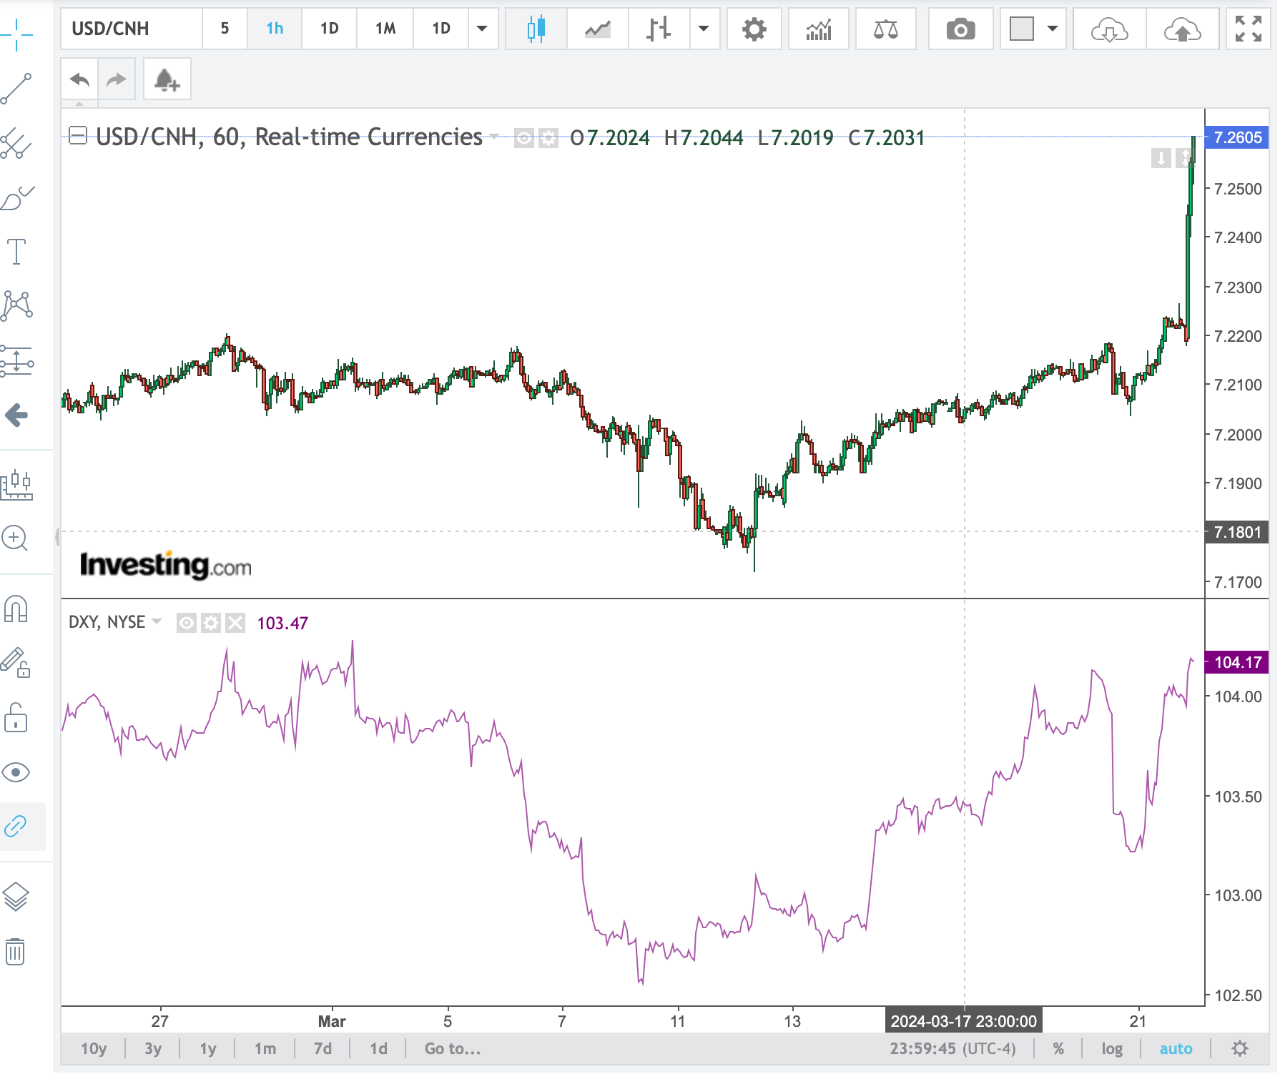Image resolution: width=1280 pixels, height=1082 pixels.
Task: Select the trend line drawing tool
Action: click(x=17, y=89)
